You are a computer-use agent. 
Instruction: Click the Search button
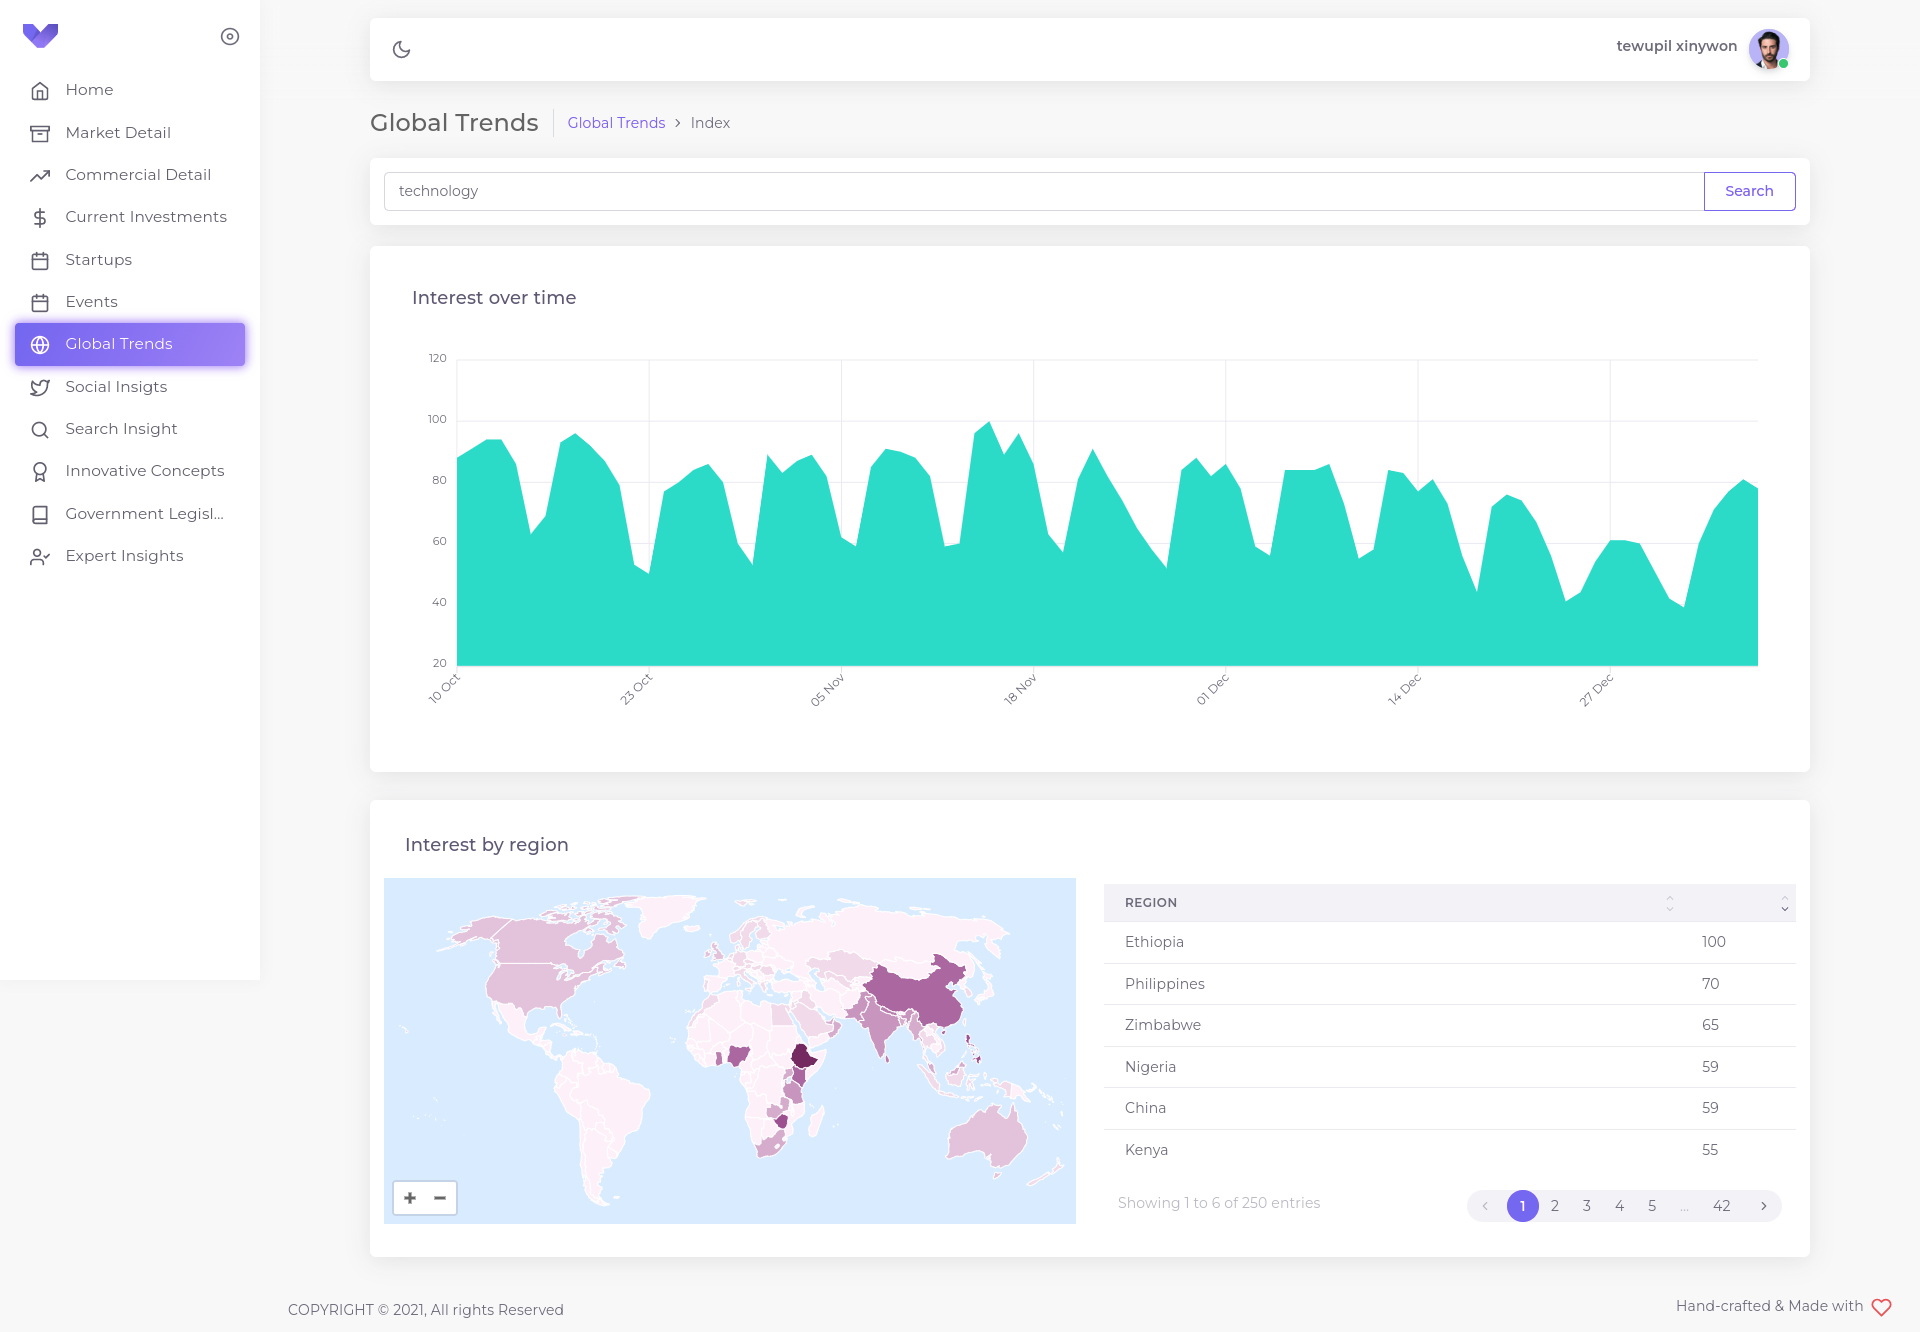1749,191
